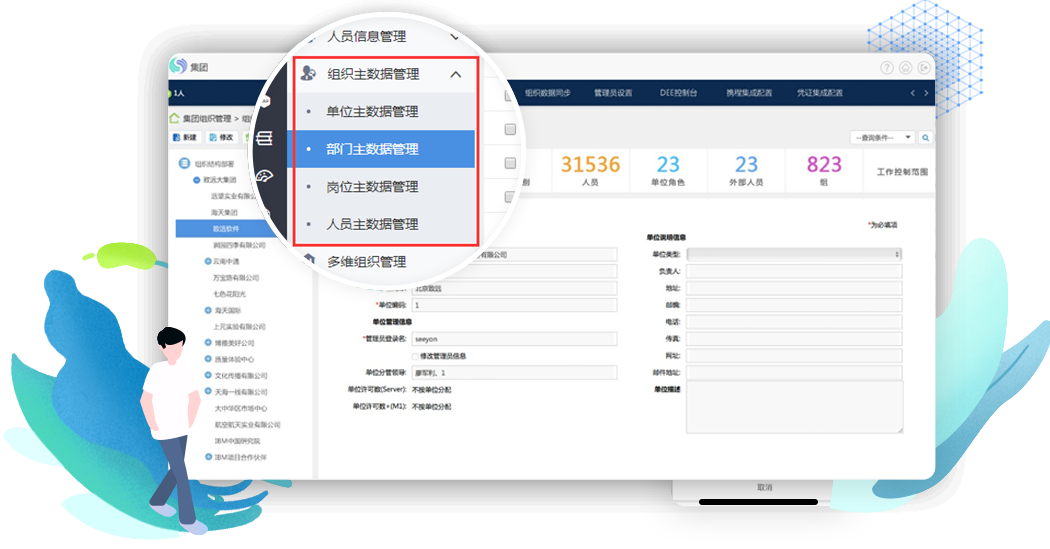1050x549 pixels.
Task: Check the 修改管理员信息 checkbox
Action: coord(416,356)
